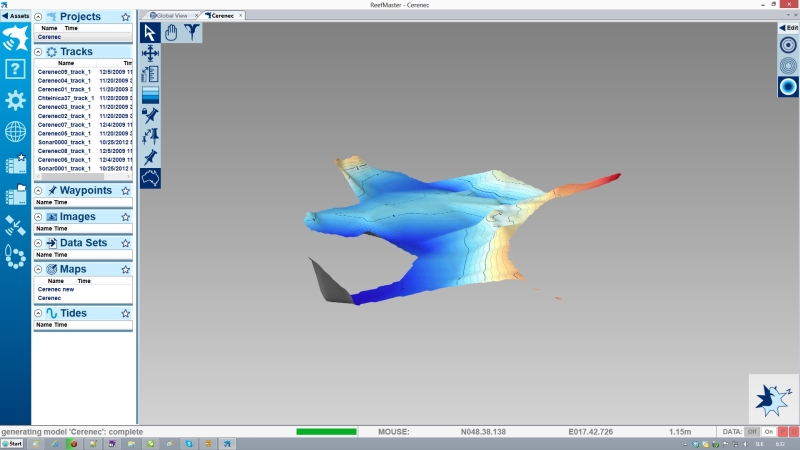800x450 pixels.
Task: Toggle the star on Tracks panel
Action: point(125,51)
